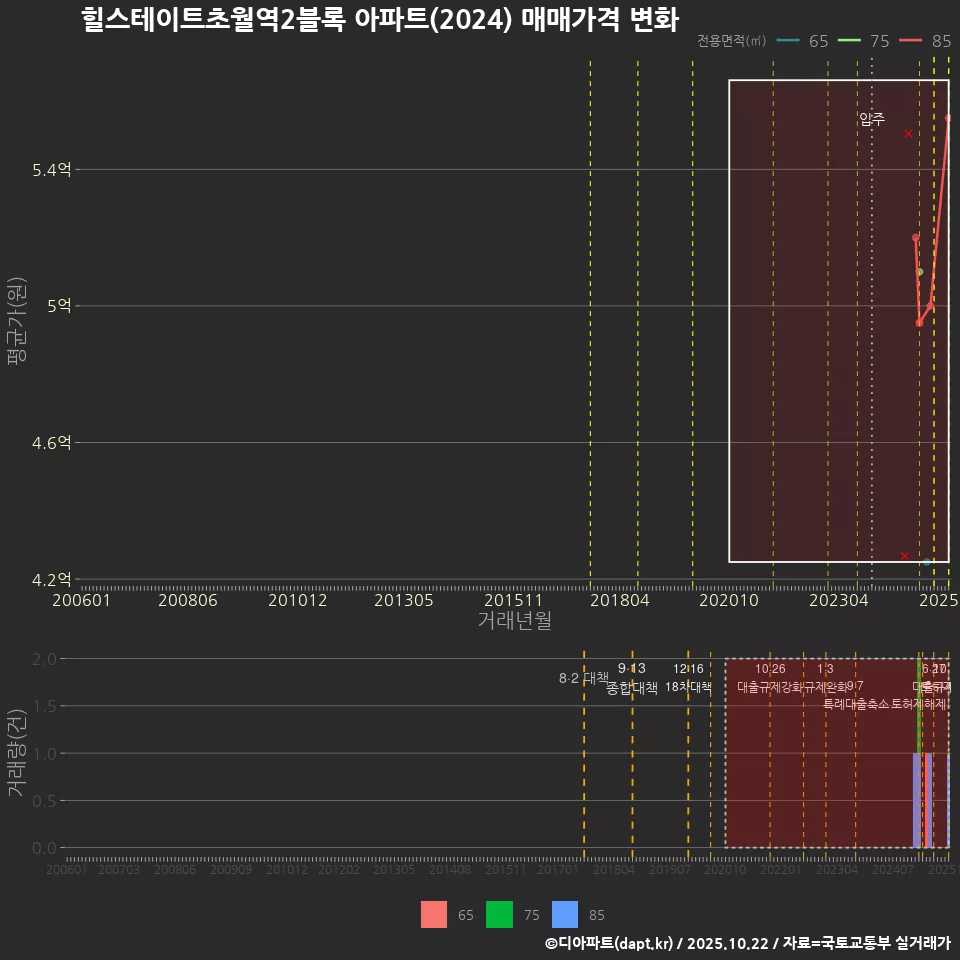Select the red 65 legend swatch at bottom
960x960 pixels.
[432, 914]
